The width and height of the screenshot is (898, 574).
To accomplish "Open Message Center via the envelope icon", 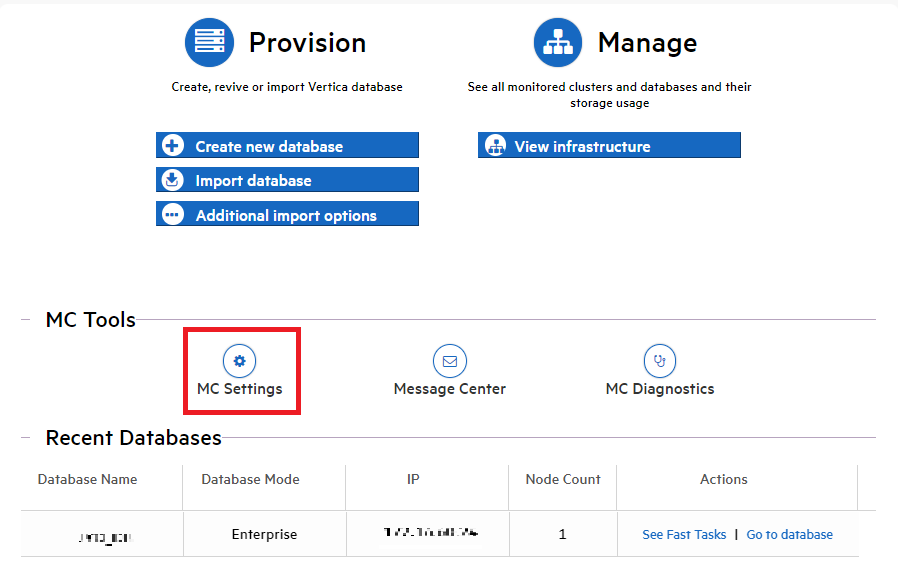I will (x=449, y=360).
